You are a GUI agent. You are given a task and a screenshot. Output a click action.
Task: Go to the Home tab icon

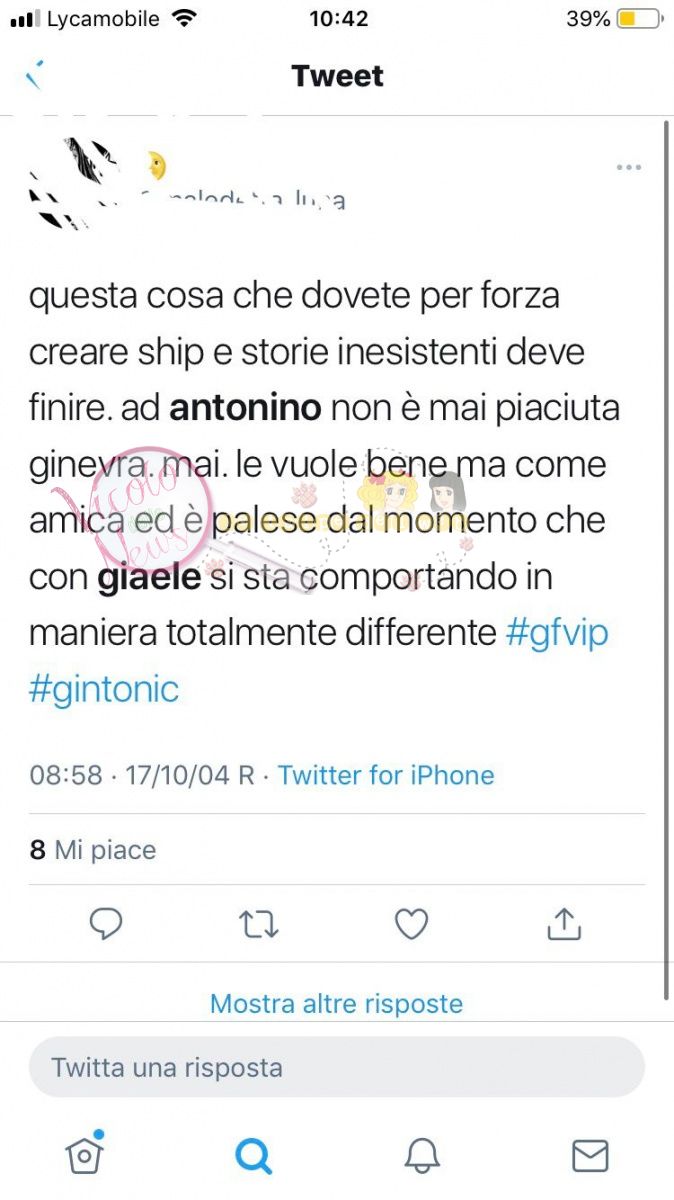[85, 1154]
